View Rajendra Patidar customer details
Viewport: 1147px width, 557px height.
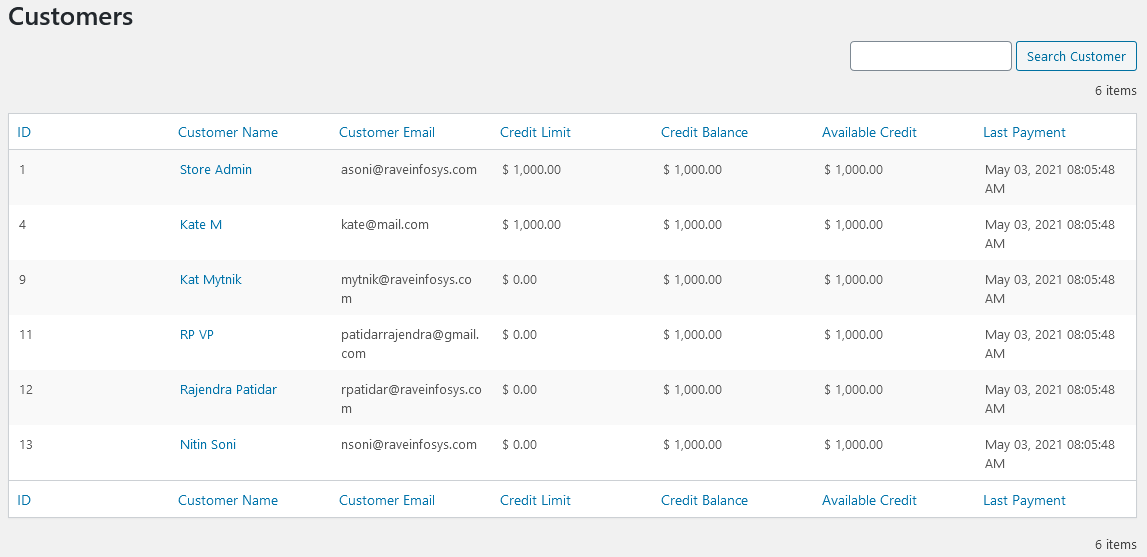pos(228,390)
